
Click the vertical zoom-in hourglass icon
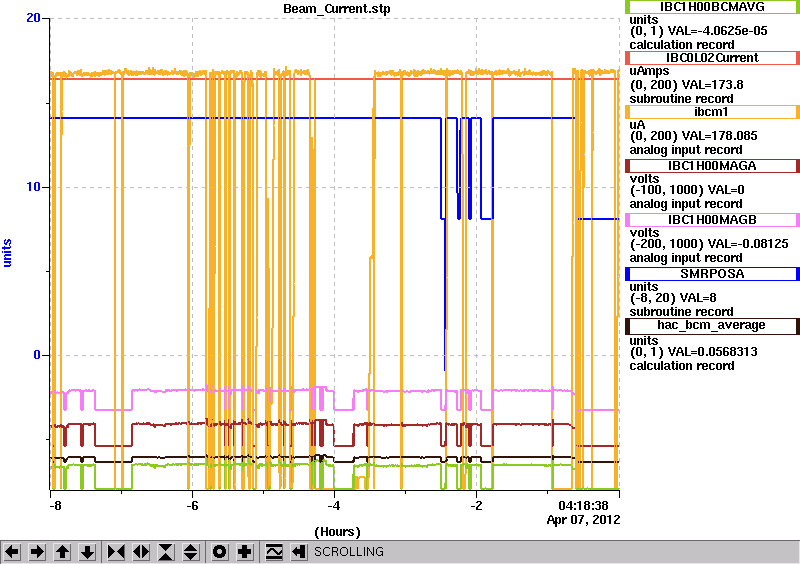click(166, 552)
